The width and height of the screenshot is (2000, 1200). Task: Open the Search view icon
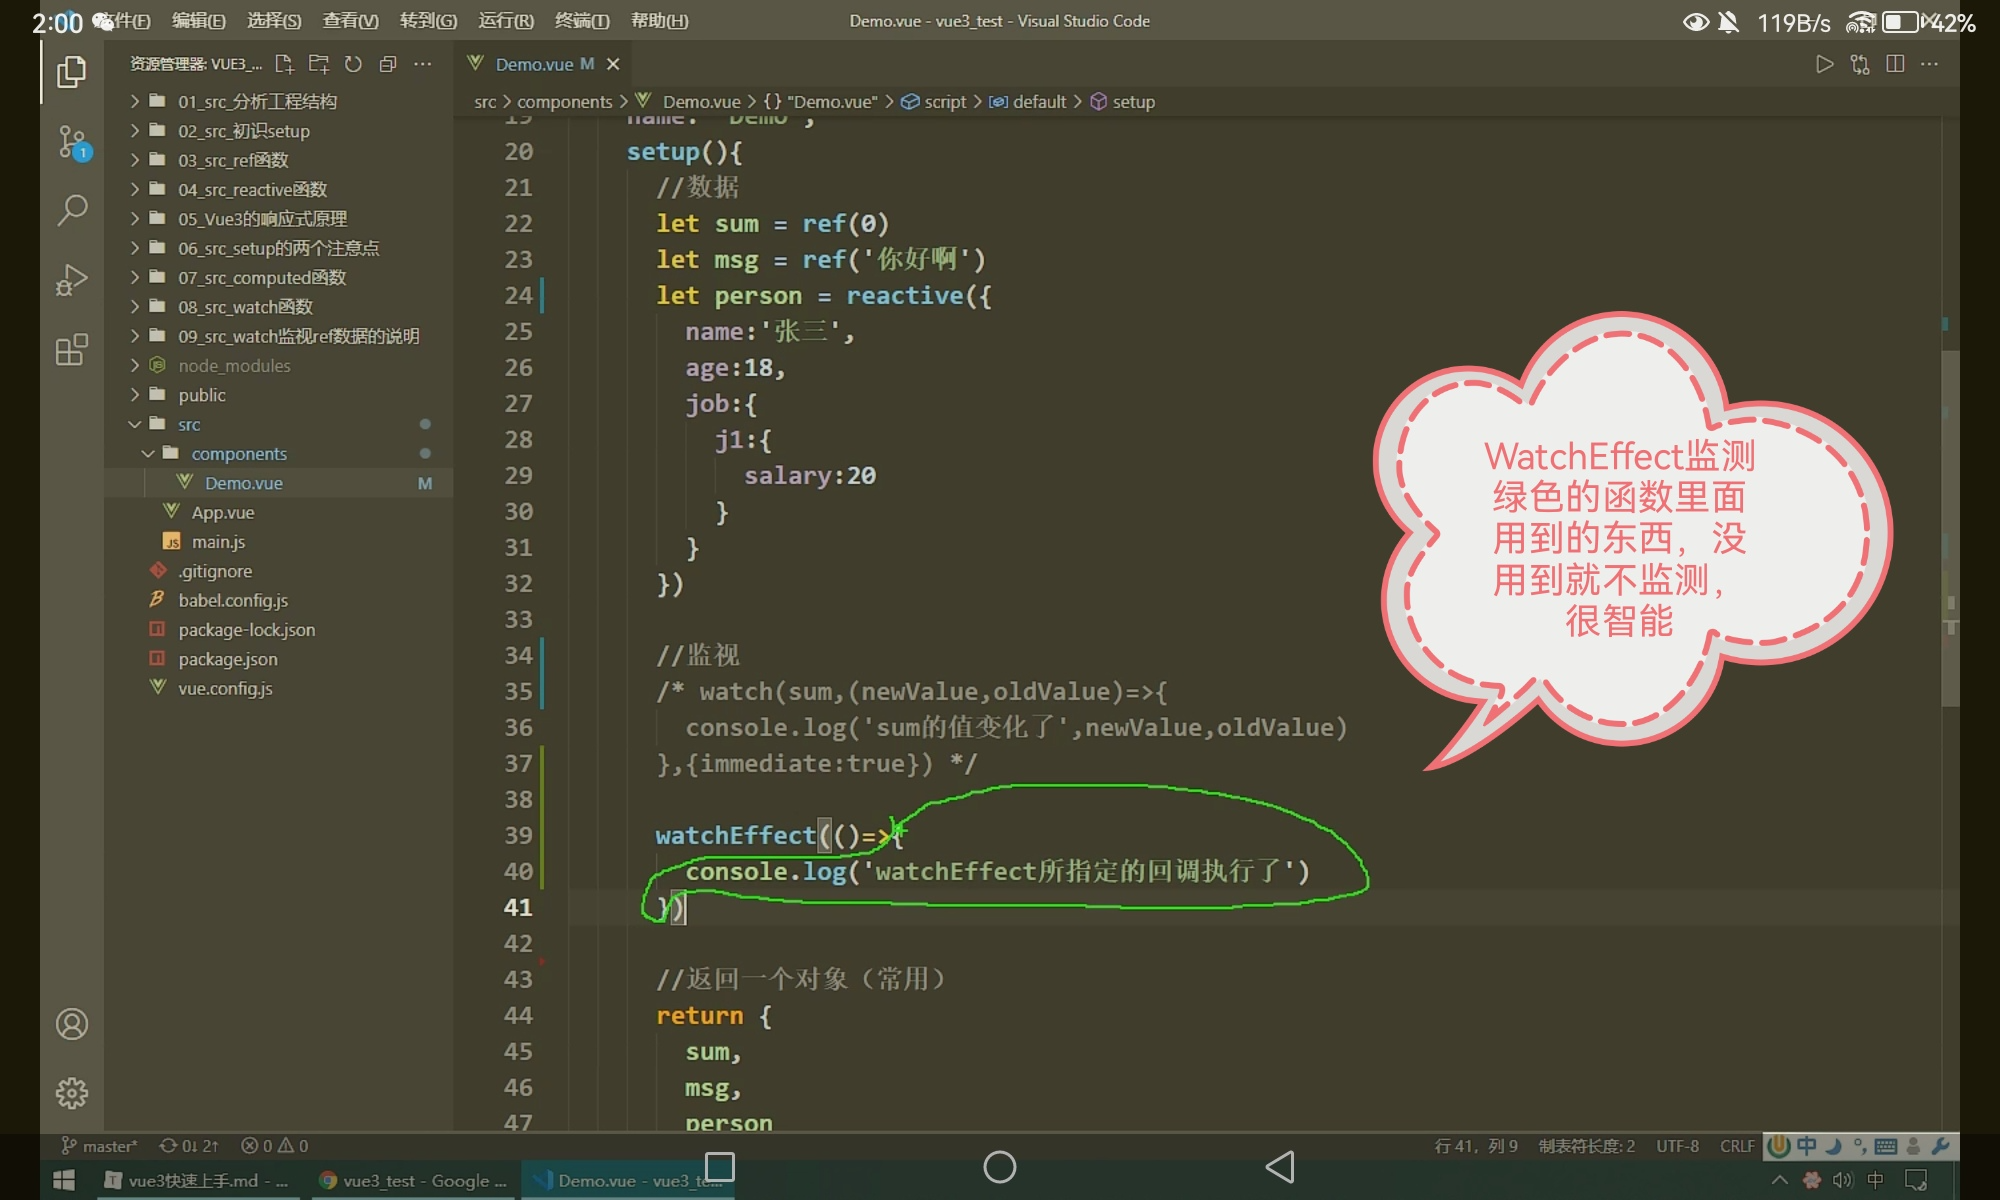[72, 210]
